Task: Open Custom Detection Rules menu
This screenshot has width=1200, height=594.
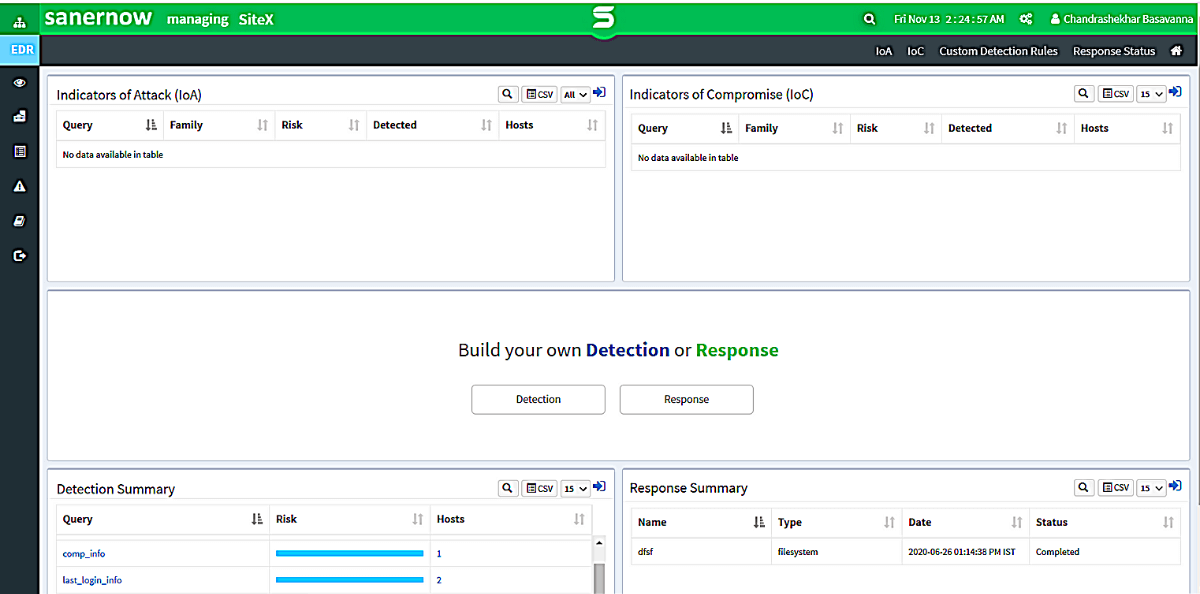Action: point(998,51)
